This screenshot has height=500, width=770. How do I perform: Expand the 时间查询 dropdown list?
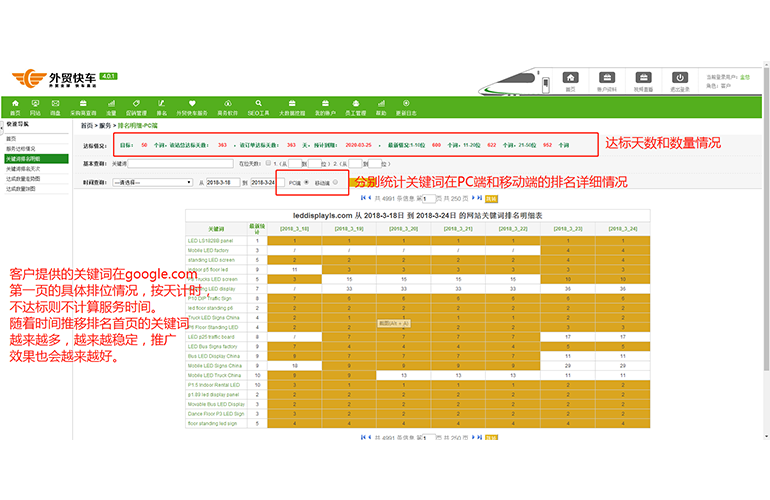click(152, 183)
